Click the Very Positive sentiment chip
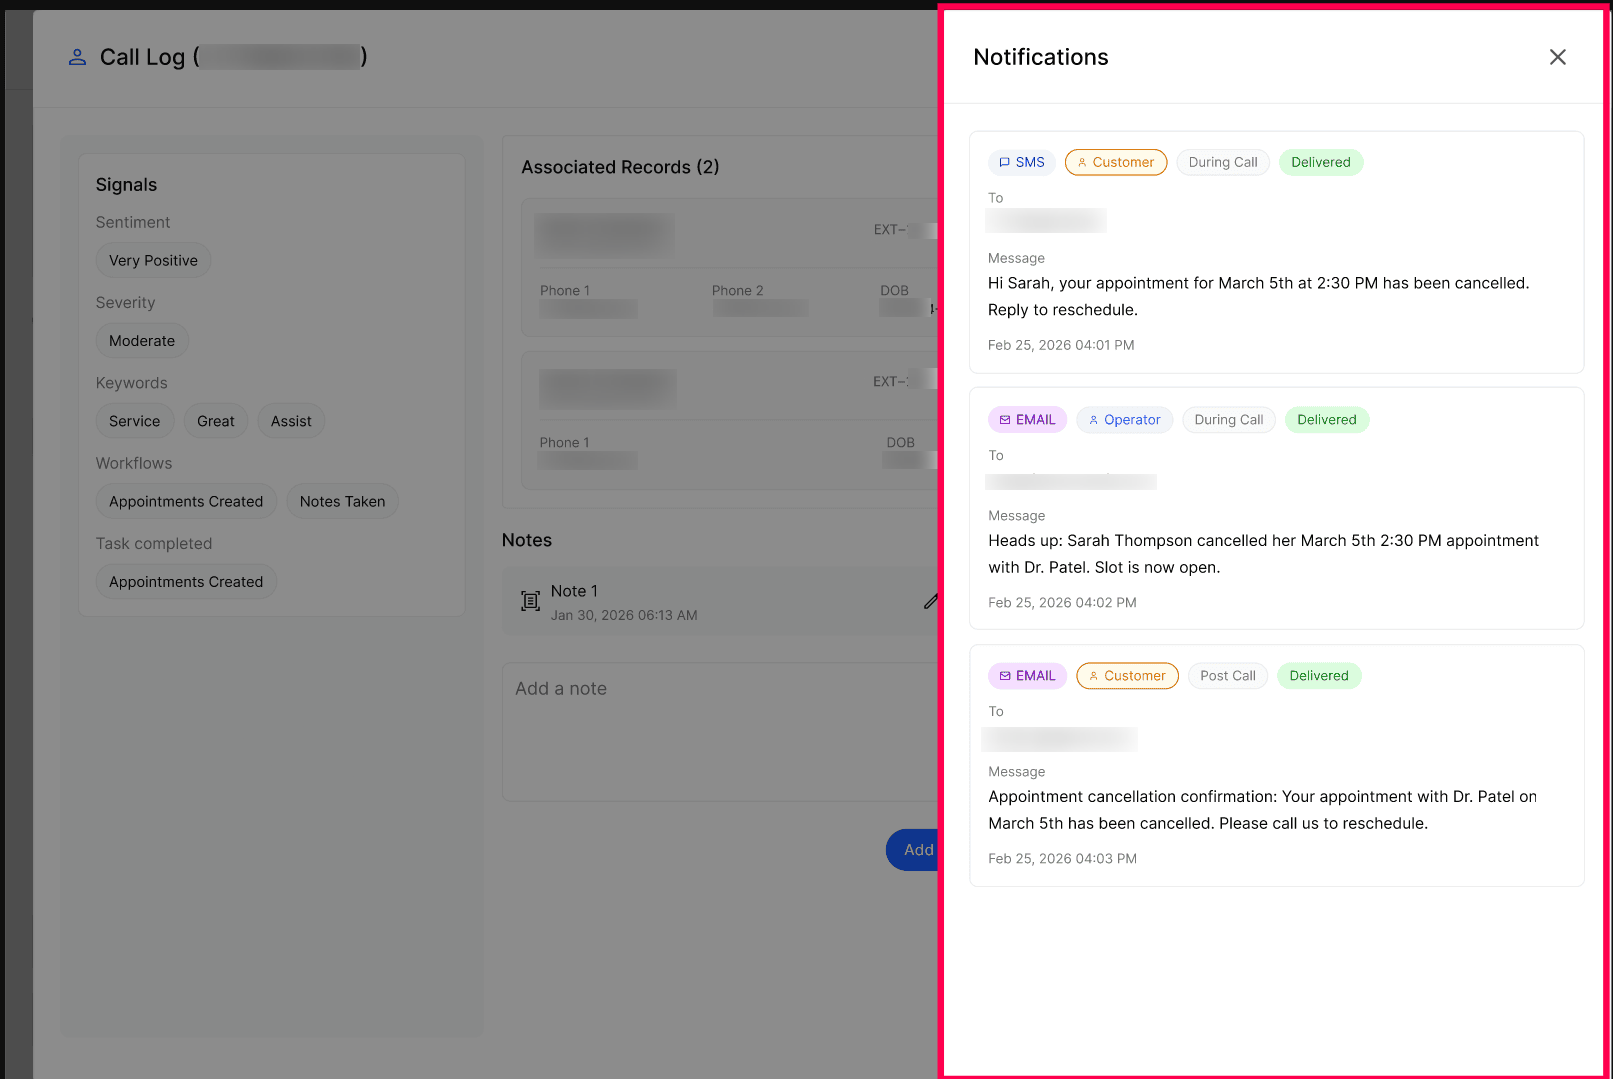Viewport: 1613px width, 1079px height. coord(153,261)
